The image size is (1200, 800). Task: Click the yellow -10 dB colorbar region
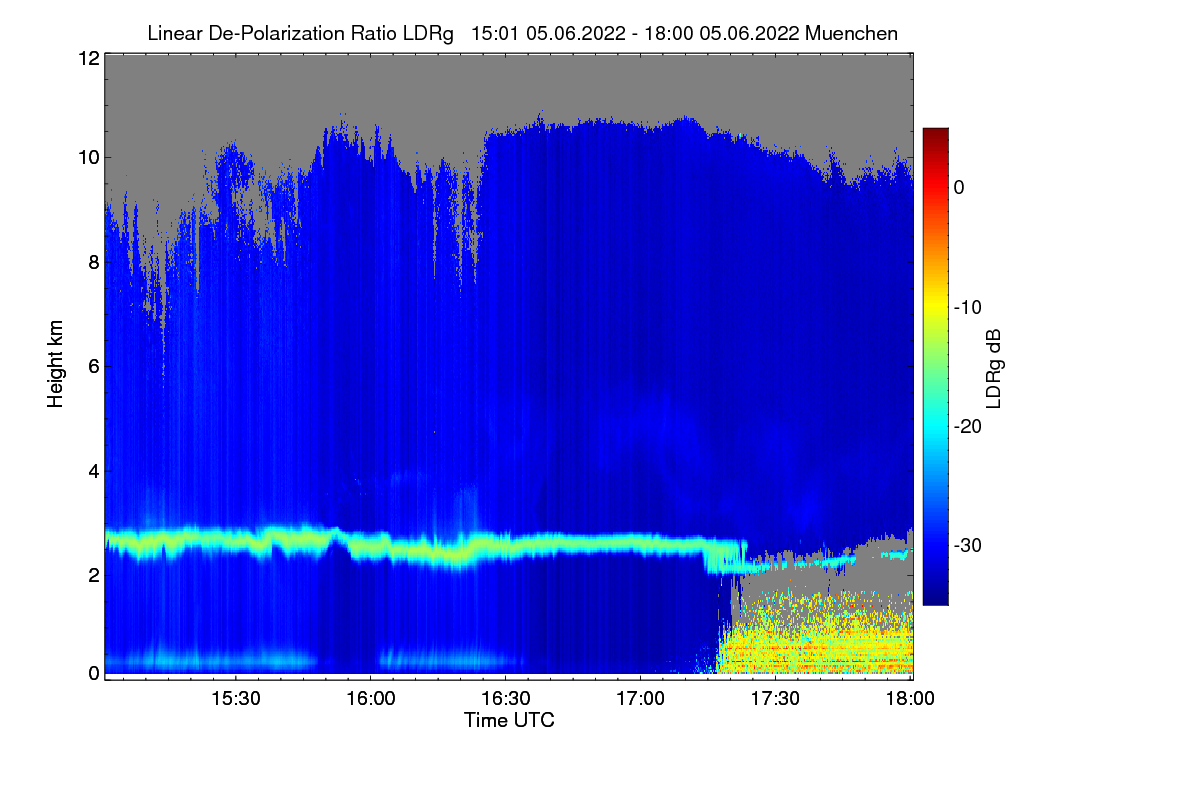pos(935,306)
